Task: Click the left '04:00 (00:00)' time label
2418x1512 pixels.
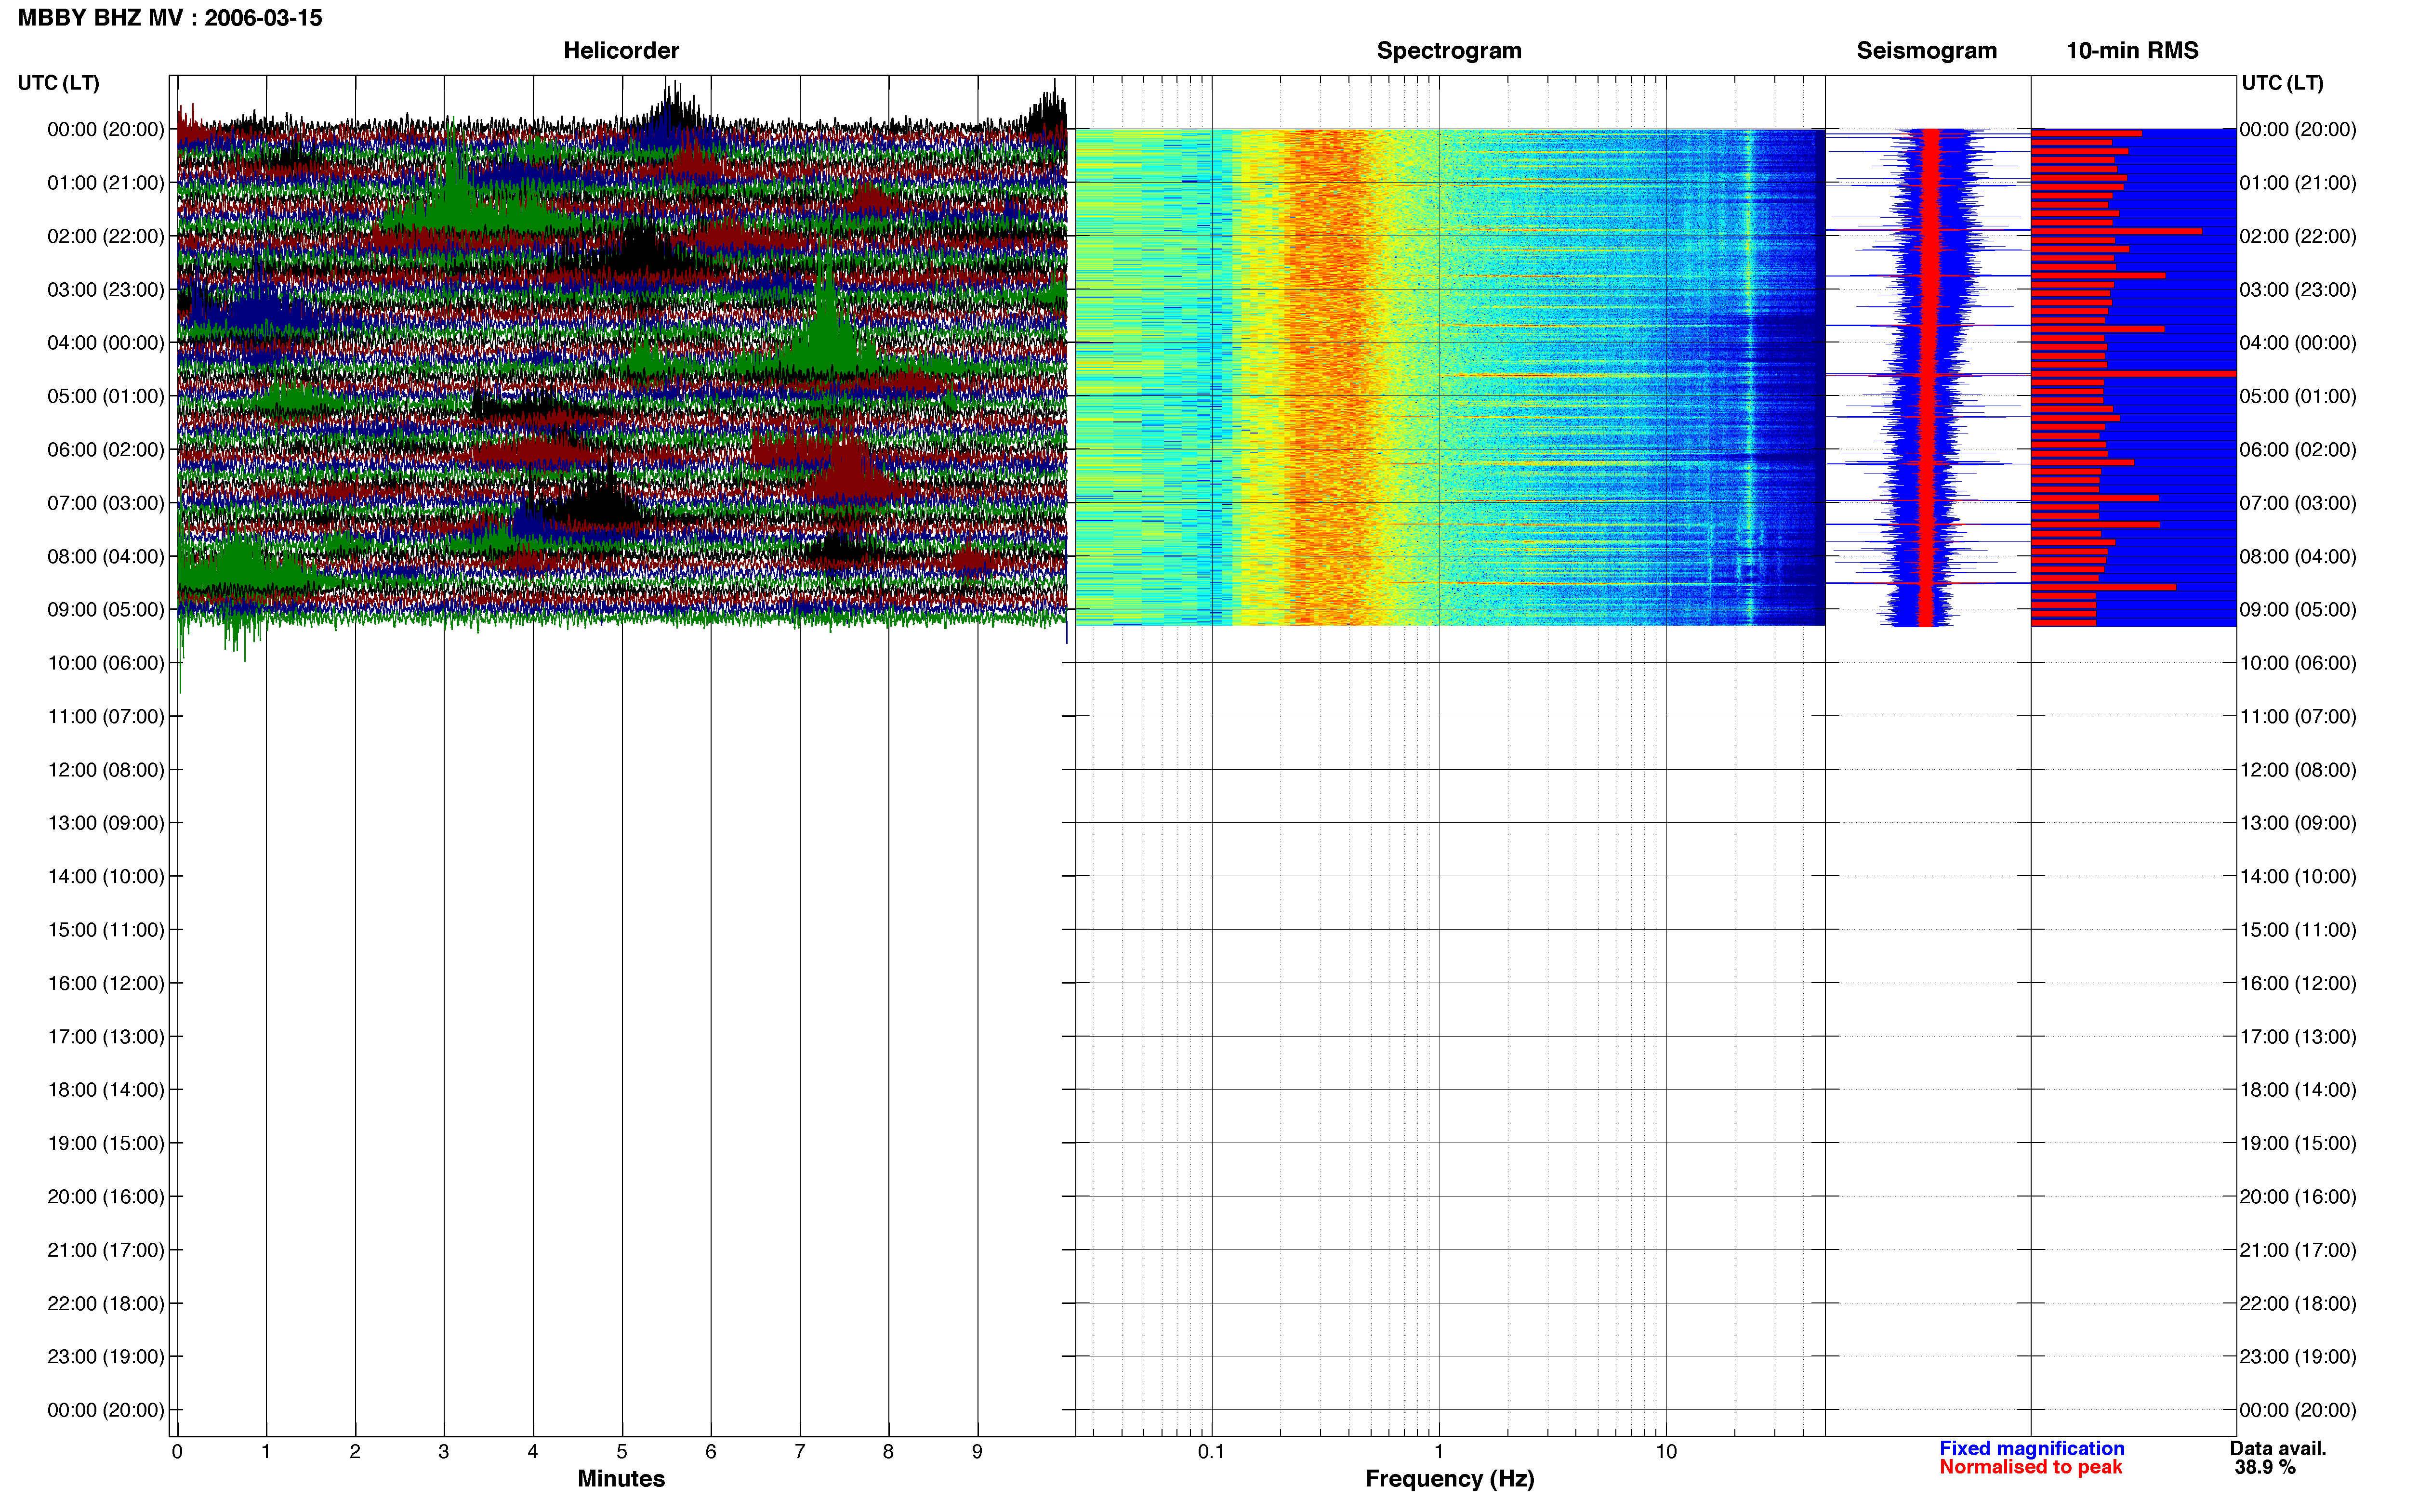Action: click(x=106, y=343)
